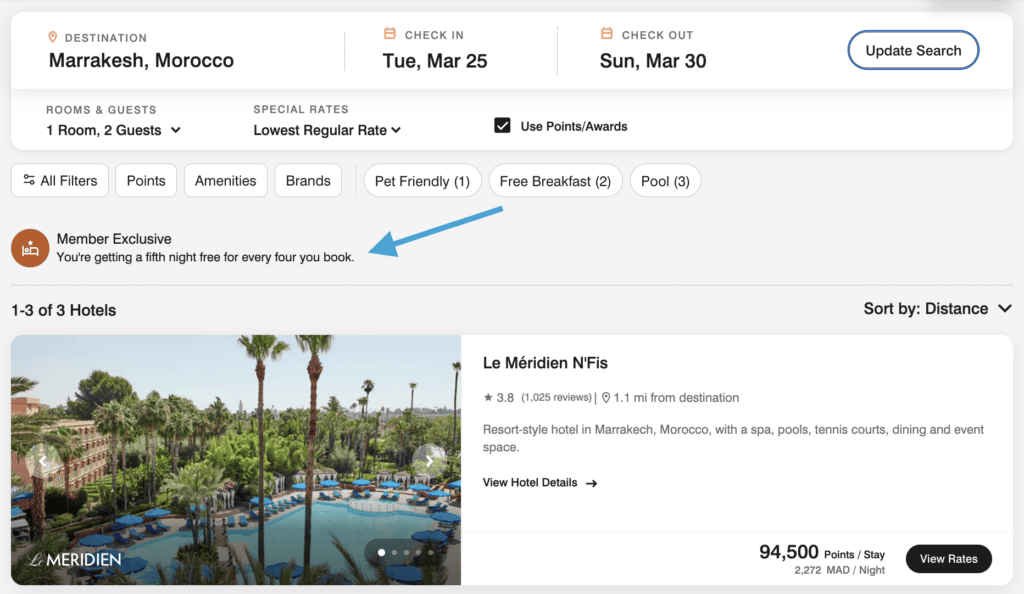Expand the 1 Room, 2 Guests dropdown
The width and height of the screenshot is (1024, 594).
point(113,130)
